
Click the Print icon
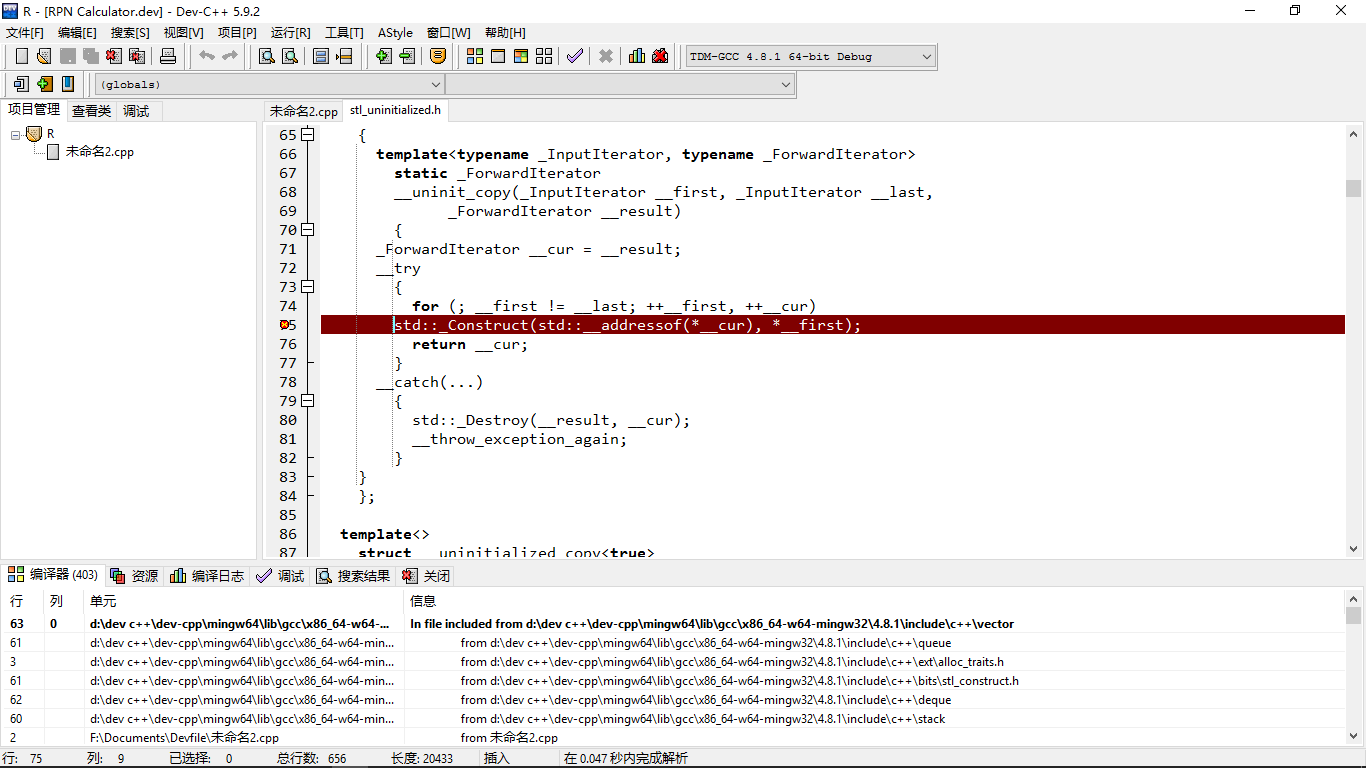point(168,56)
